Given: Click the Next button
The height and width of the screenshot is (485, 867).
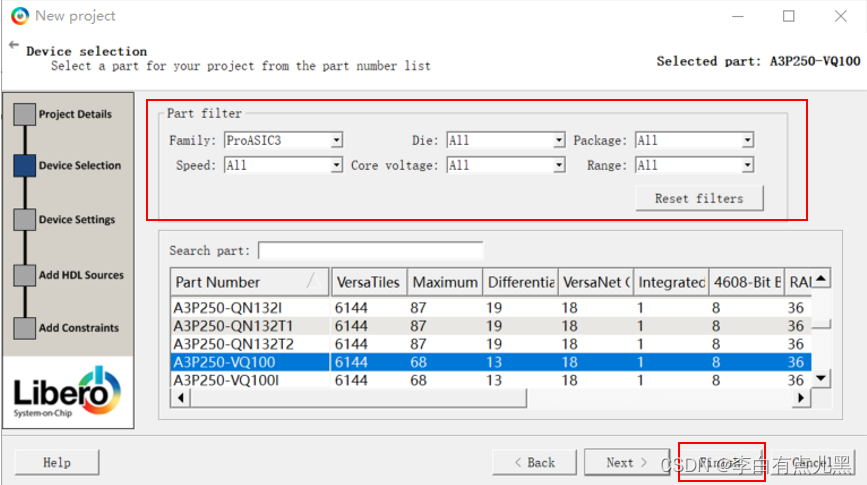Looking at the screenshot, I should 626,462.
